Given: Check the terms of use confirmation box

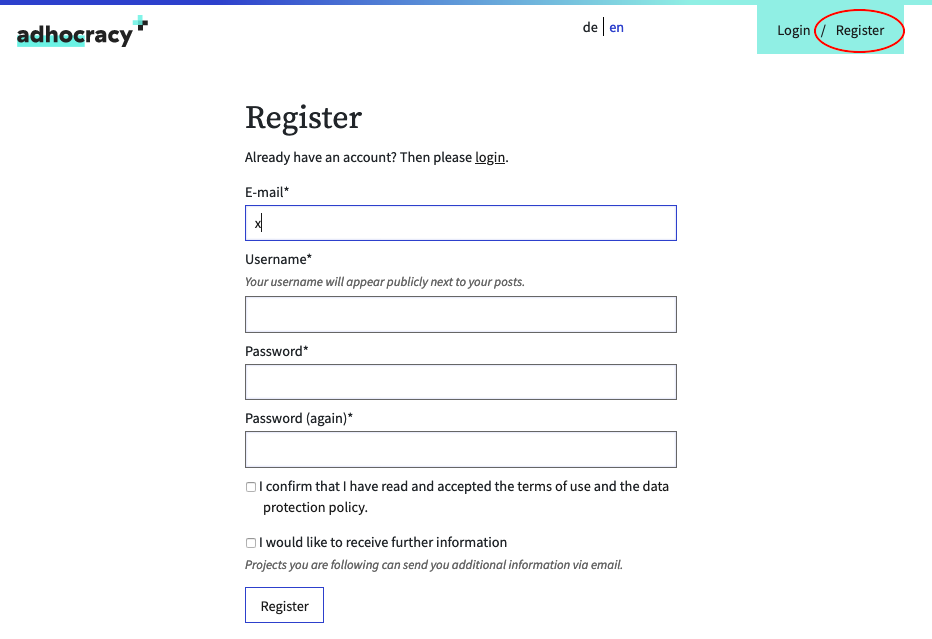Looking at the screenshot, I should pos(251,487).
